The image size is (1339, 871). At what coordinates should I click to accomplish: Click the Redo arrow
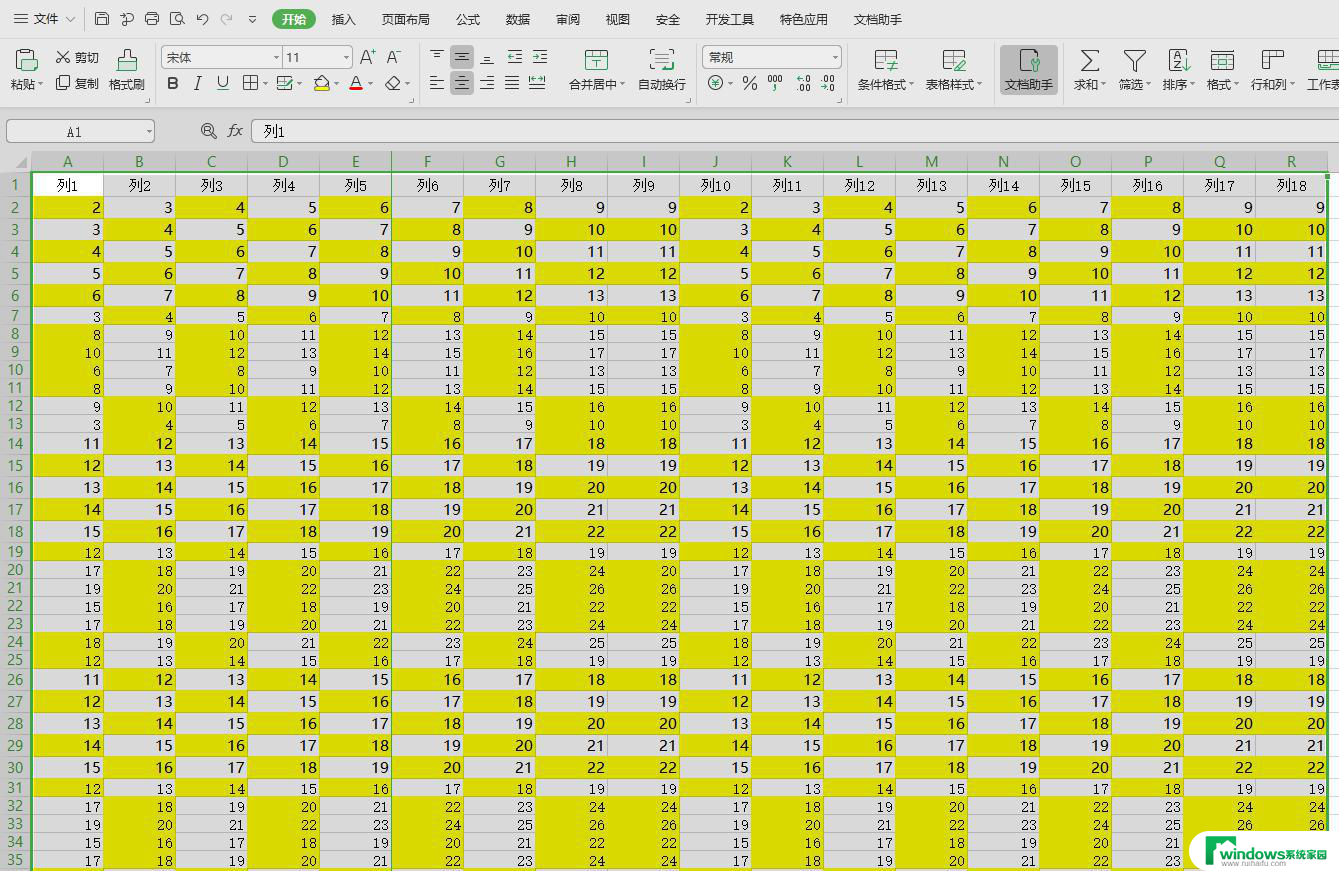pyautogui.click(x=227, y=19)
